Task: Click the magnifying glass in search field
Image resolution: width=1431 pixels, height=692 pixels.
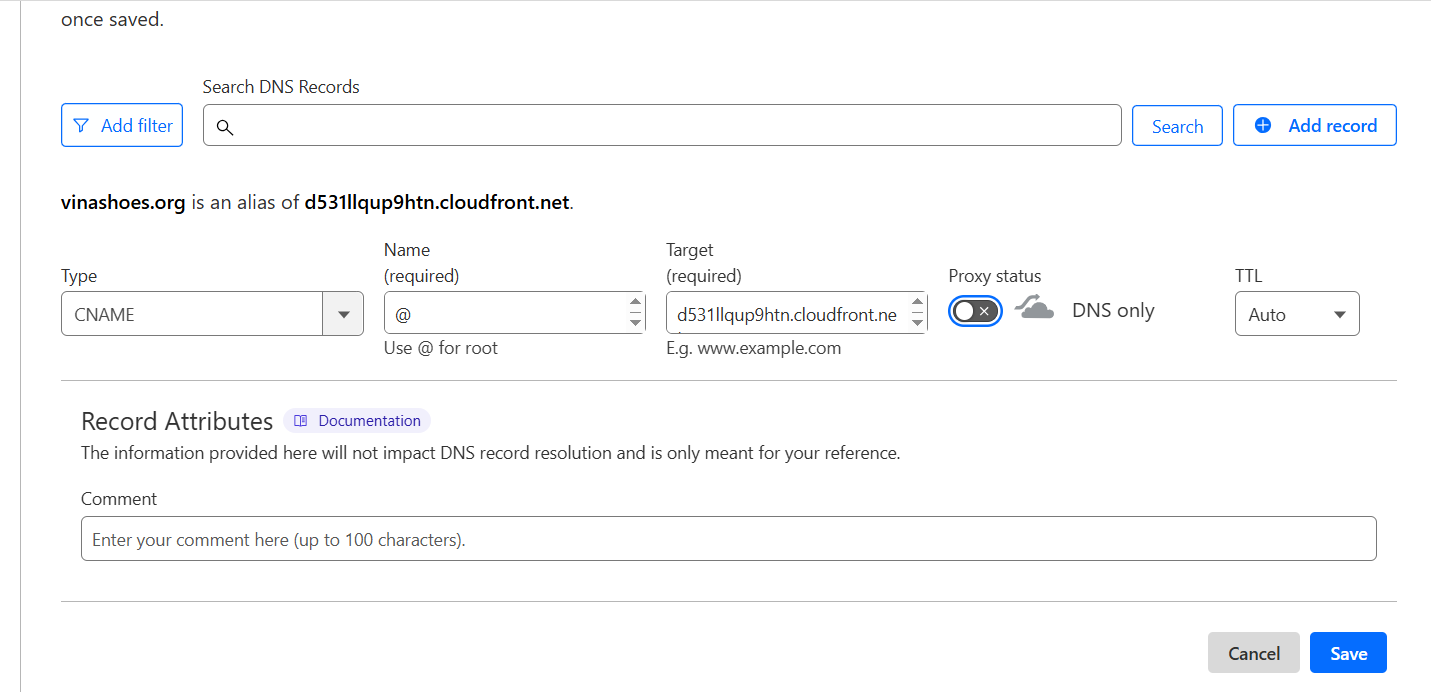Action: click(x=224, y=127)
